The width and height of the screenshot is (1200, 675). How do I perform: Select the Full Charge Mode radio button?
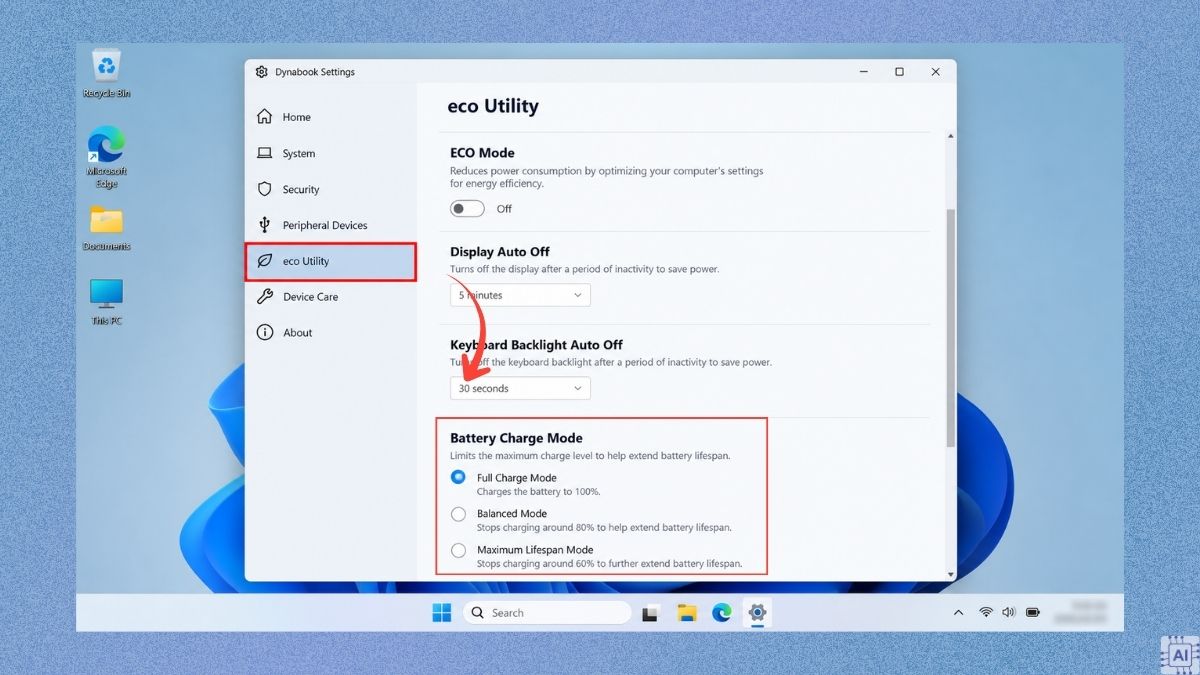(x=458, y=478)
